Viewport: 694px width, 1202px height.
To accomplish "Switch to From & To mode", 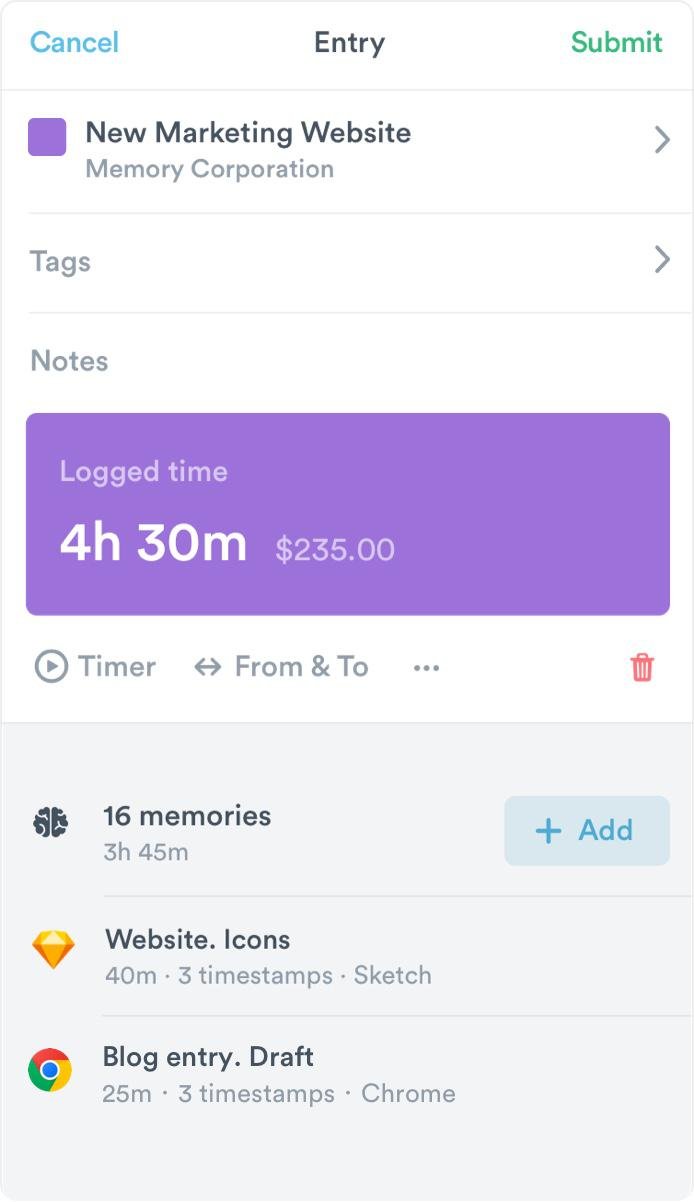I will pos(301,667).
